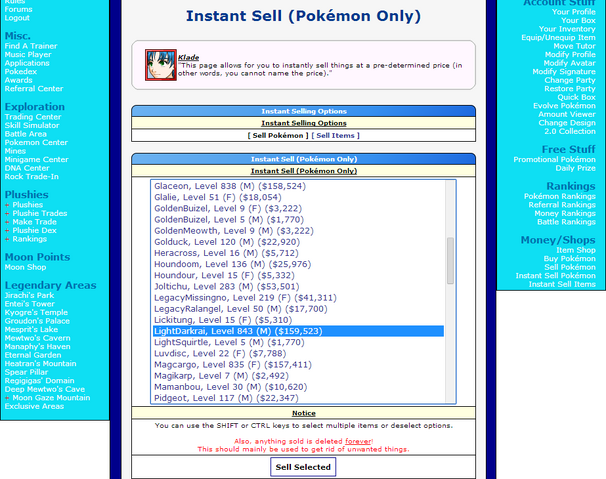This screenshot has height=479, width=606.
Task: Select GoldenMeowth, Level 9 entry
Action: point(298,231)
